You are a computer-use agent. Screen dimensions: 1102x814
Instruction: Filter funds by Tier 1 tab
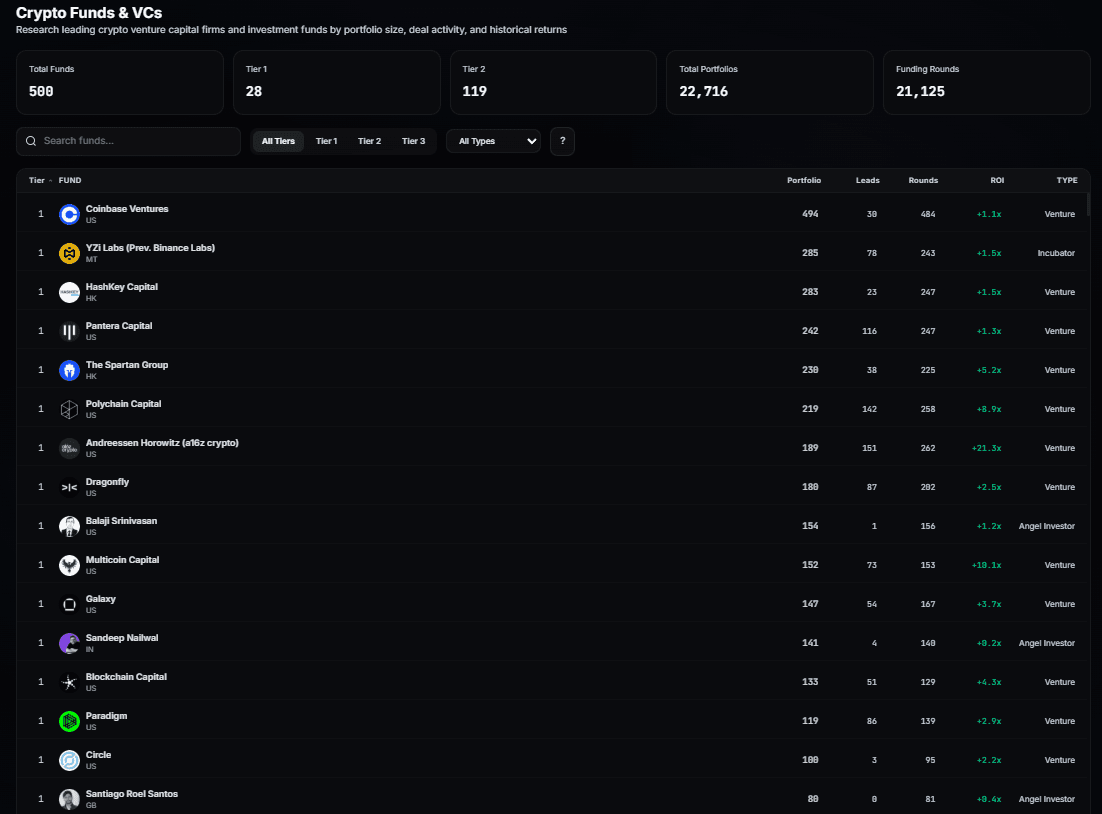(x=326, y=141)
